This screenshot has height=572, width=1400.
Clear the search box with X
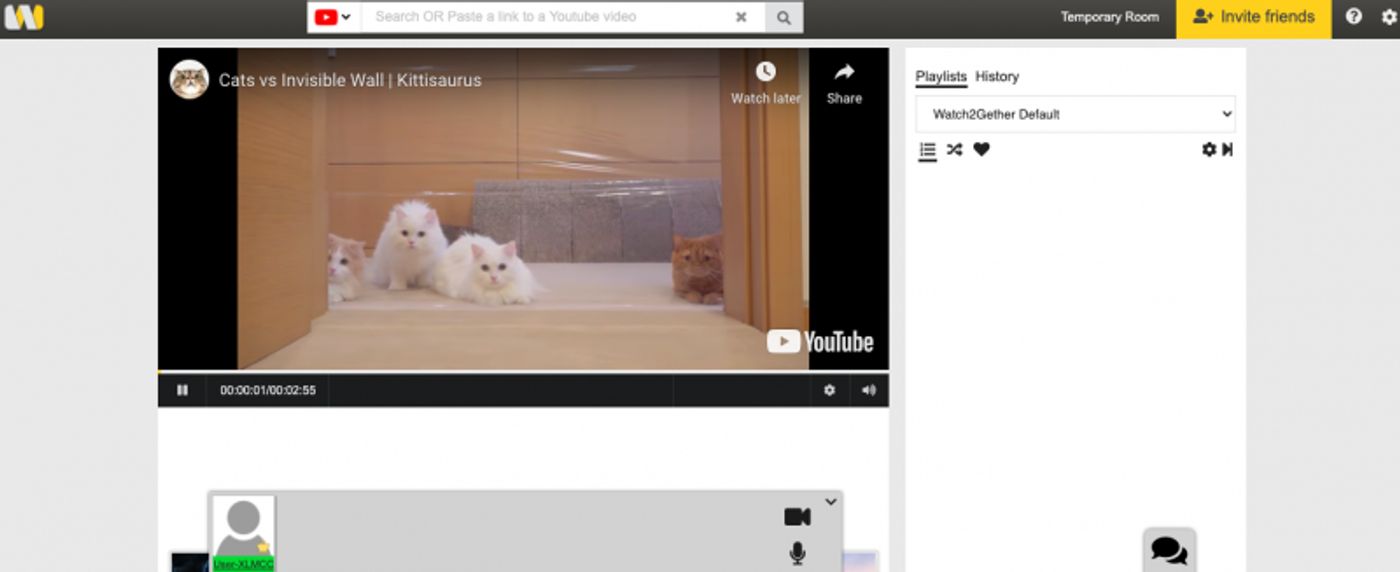[741, 17]
